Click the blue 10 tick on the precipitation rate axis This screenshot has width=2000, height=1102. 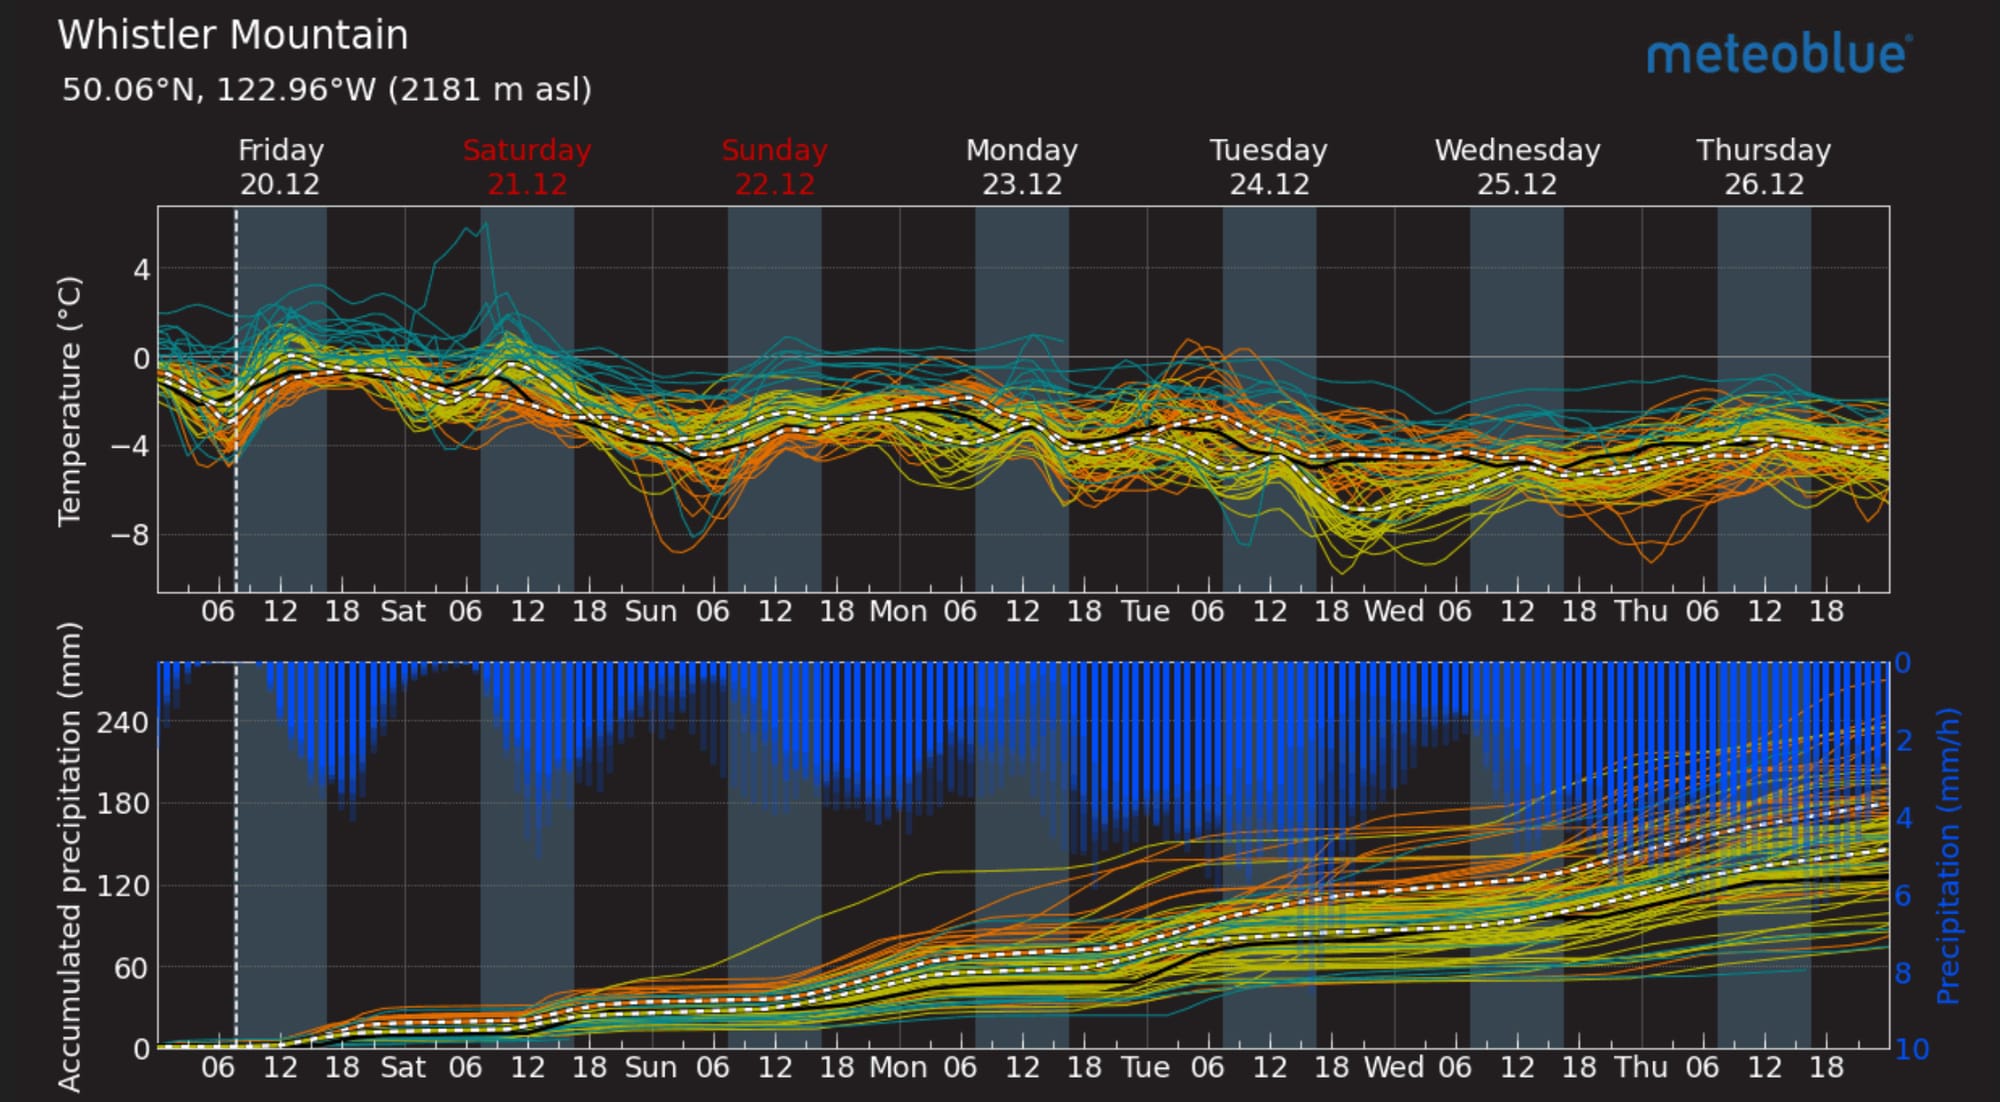click(x=1911, y=1049)
